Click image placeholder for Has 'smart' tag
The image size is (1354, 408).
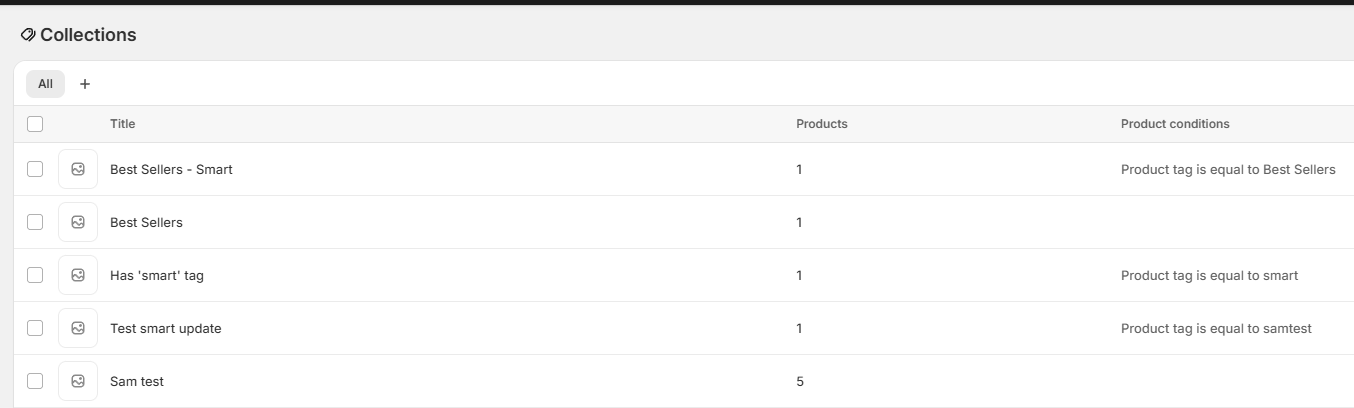pyautogui.click(x=78, y=276)
